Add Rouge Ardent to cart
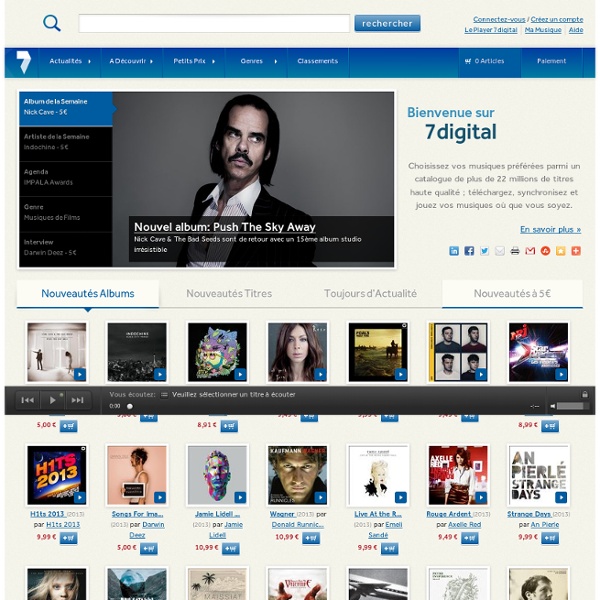 (x=470, y=538)
